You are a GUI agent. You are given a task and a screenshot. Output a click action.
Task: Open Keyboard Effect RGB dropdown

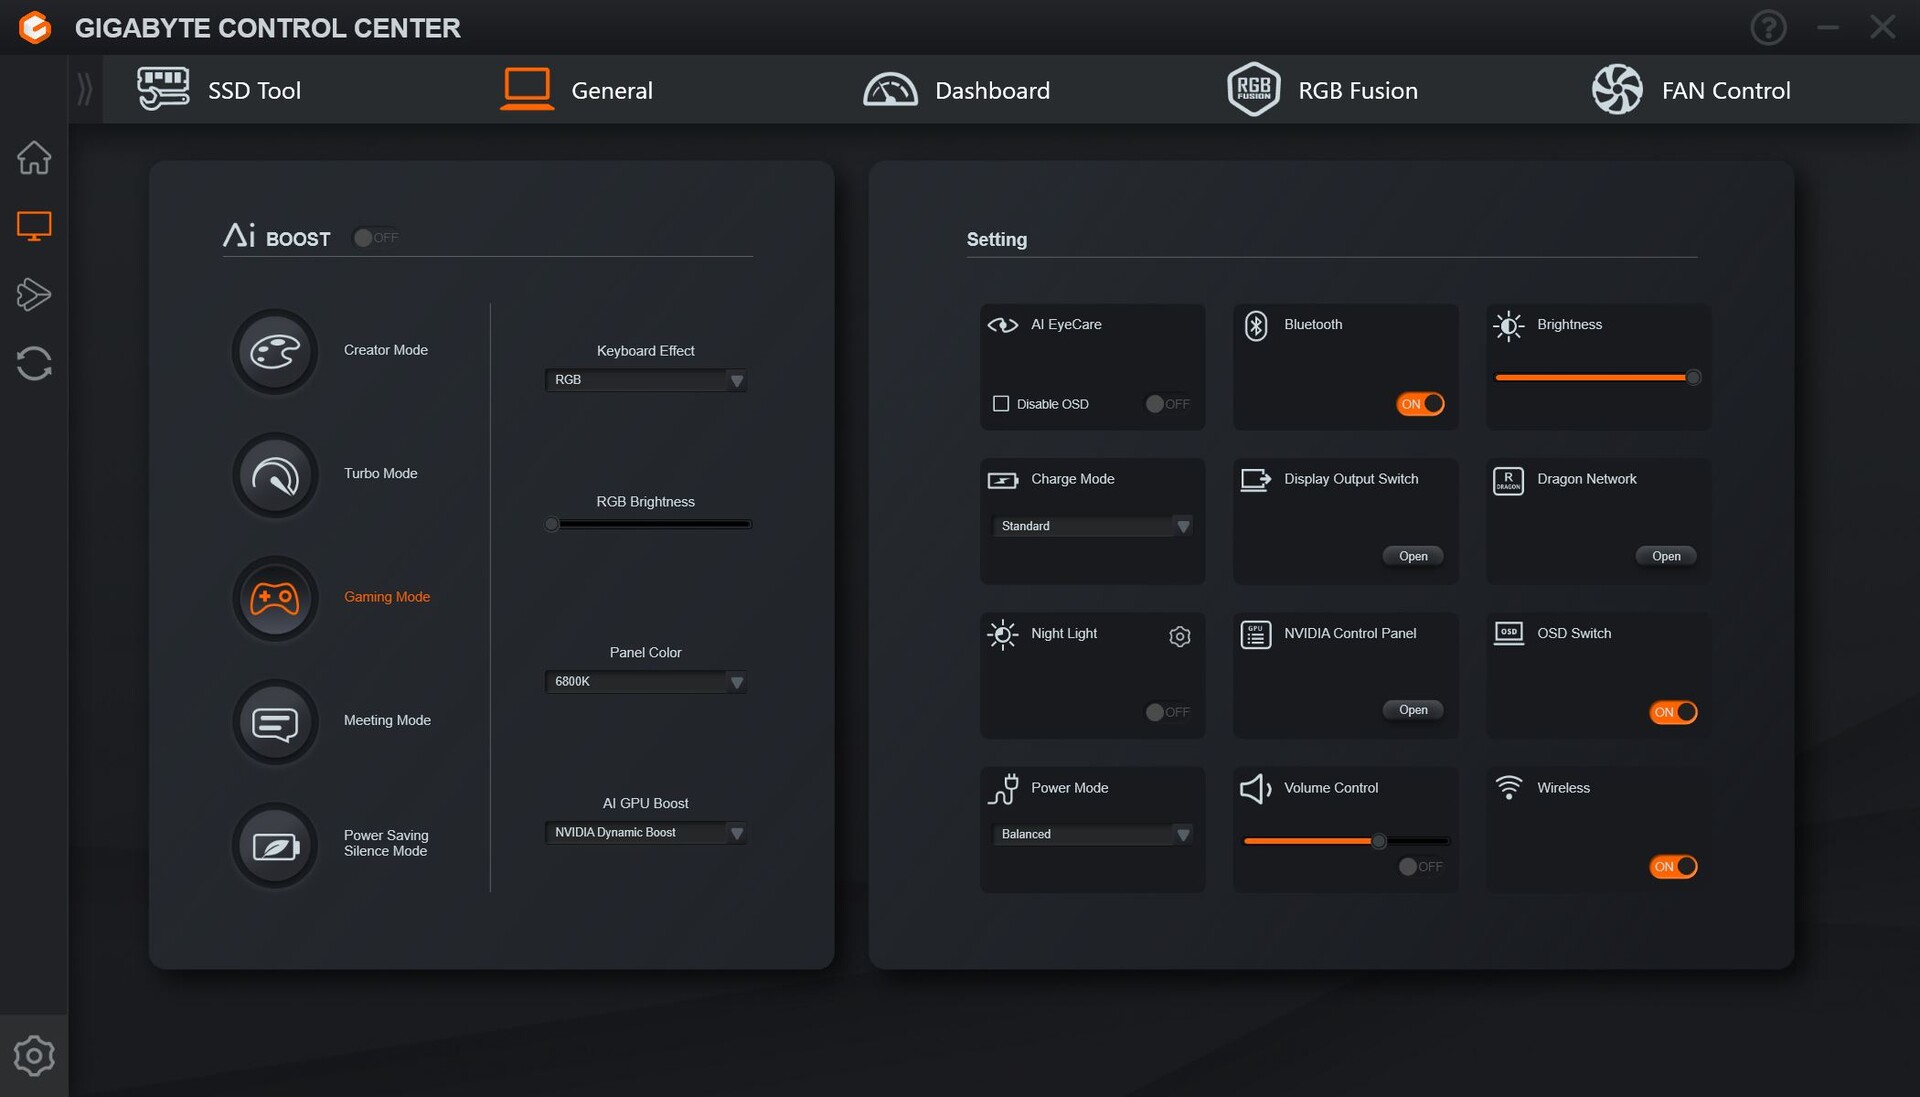[646, 380]
